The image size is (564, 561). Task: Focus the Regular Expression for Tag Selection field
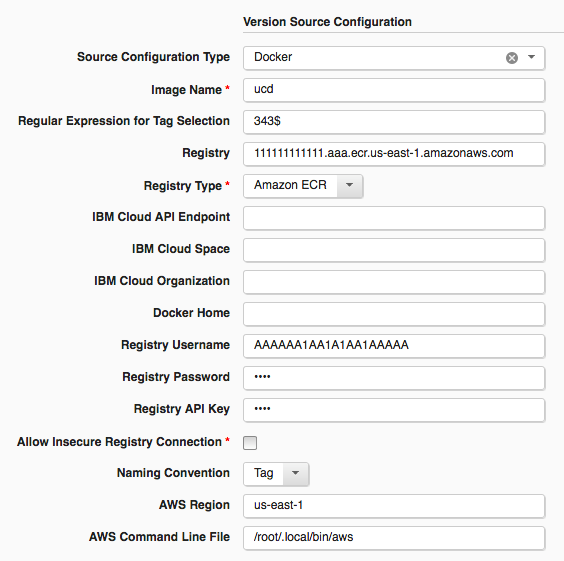click(x=394, y=122)
